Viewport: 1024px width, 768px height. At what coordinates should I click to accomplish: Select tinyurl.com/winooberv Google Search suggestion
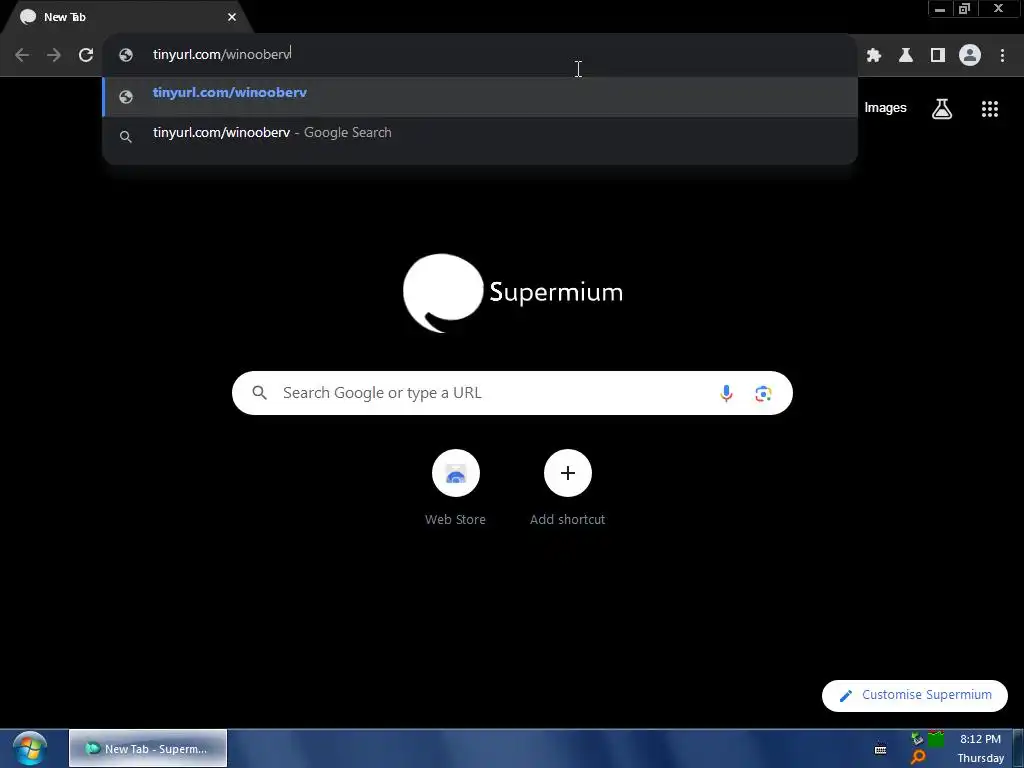tap(480, 135)
